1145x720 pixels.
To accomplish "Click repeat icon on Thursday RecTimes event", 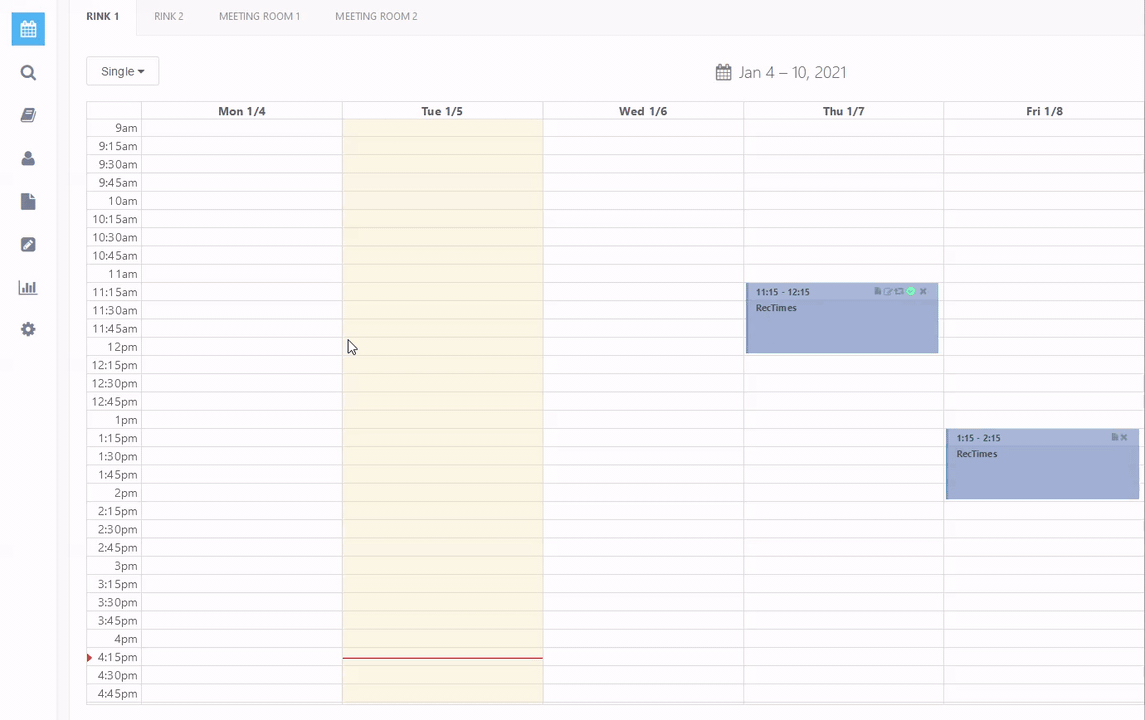I will pos(899,292).
